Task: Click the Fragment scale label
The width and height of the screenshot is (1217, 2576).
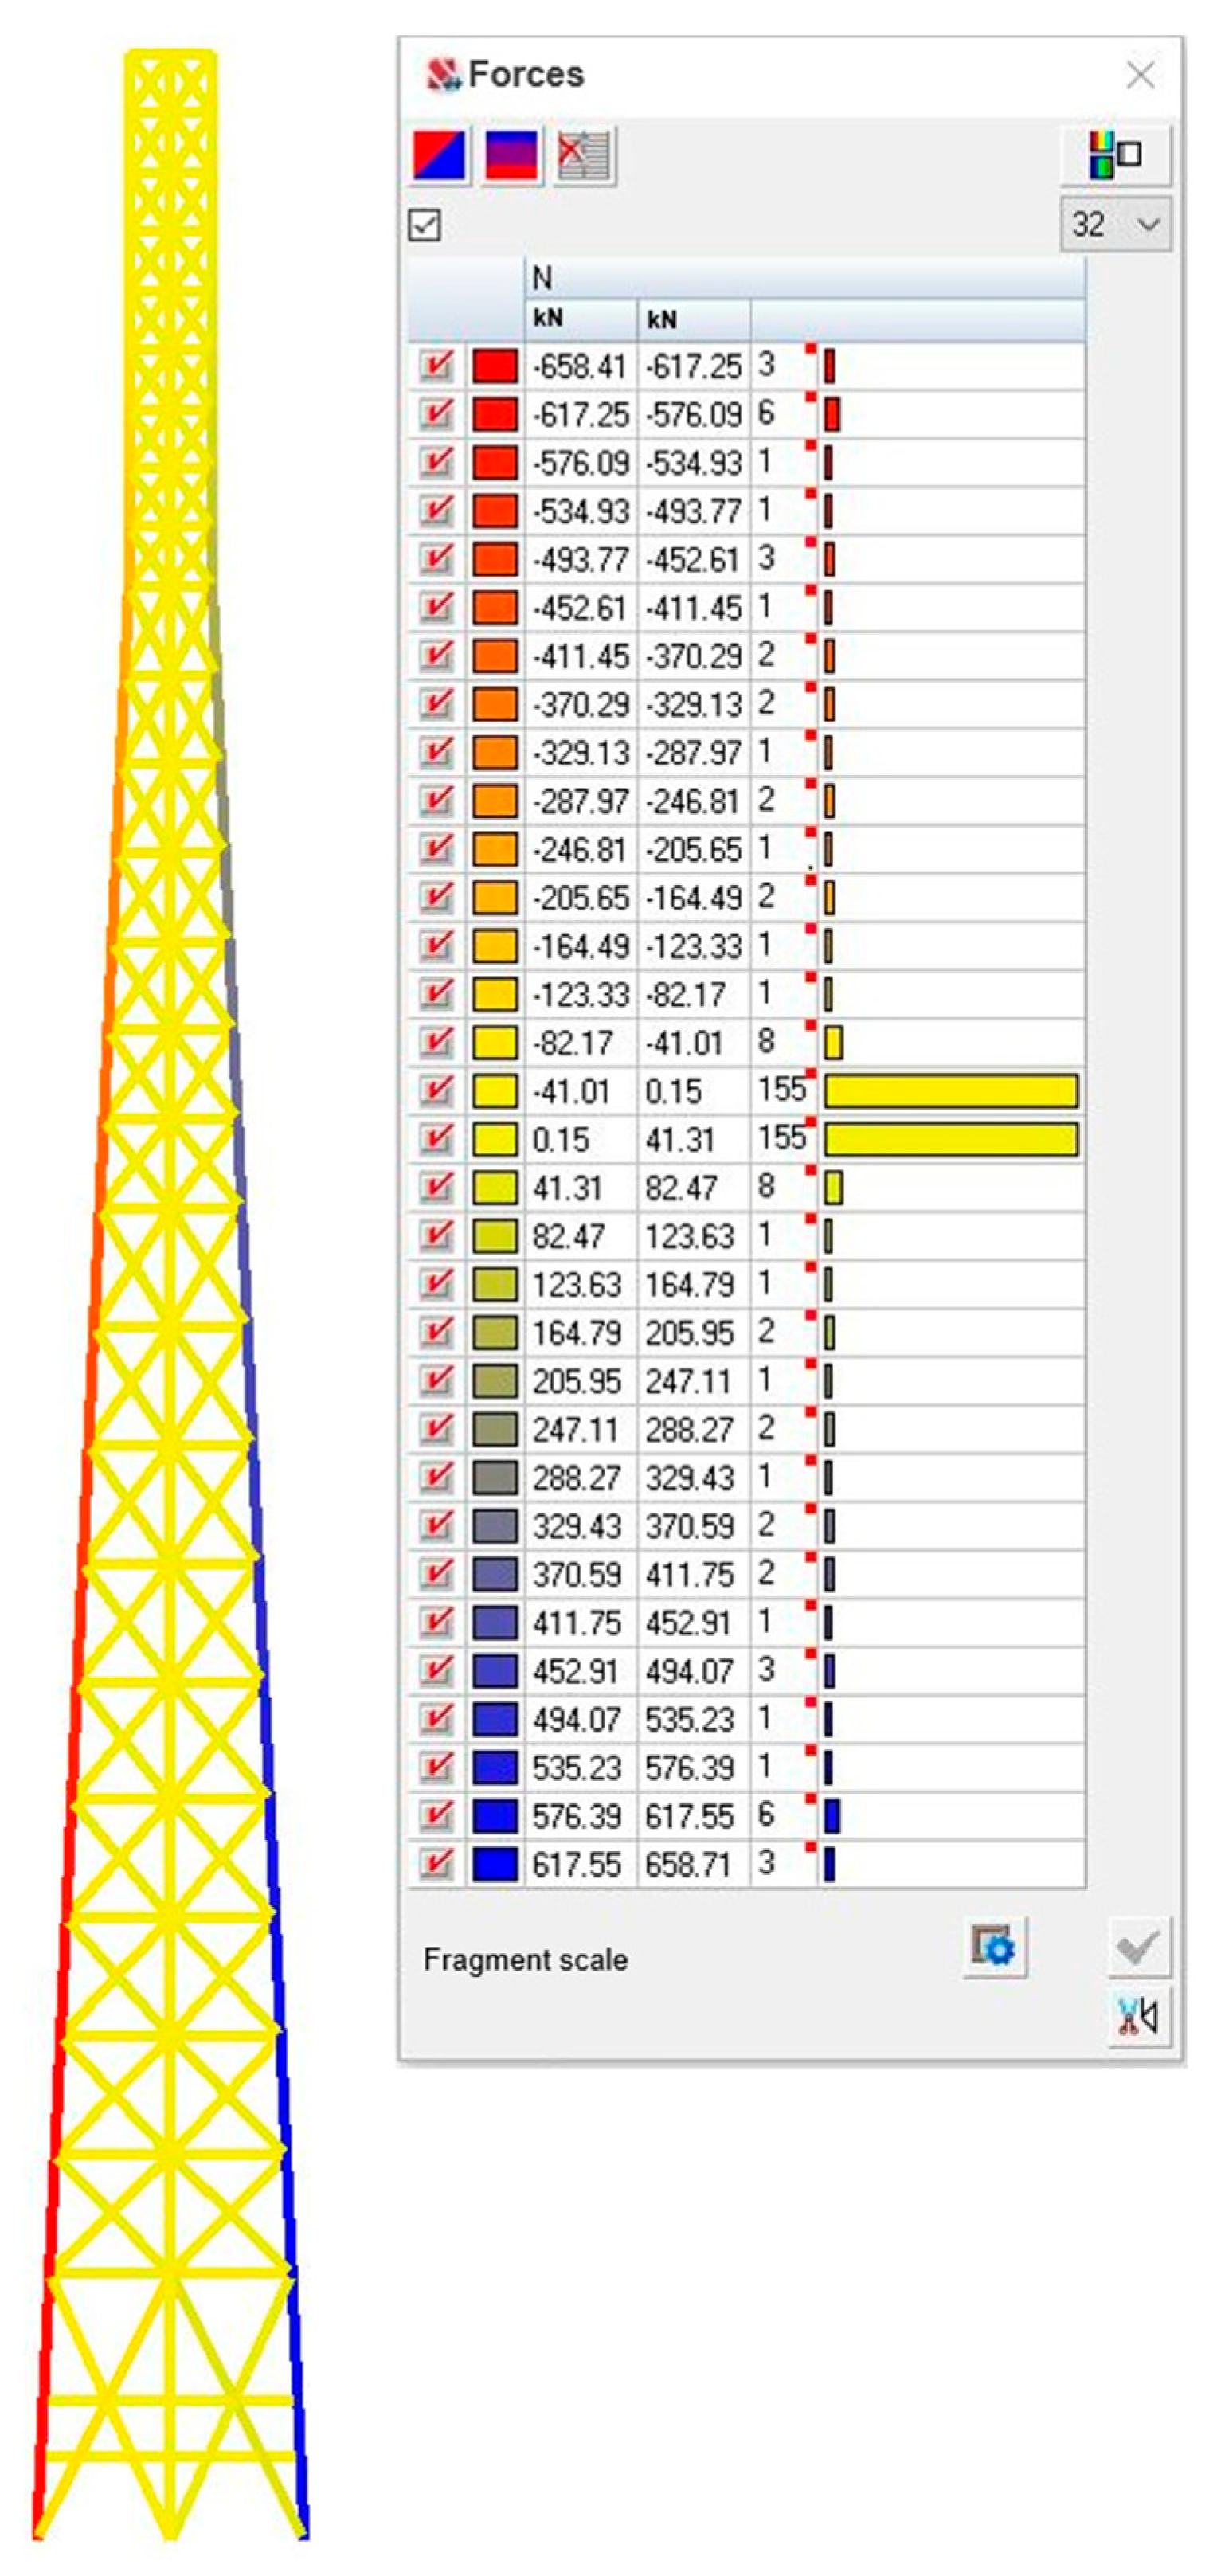Action: pyautogui.click(x=525, y=1959)
